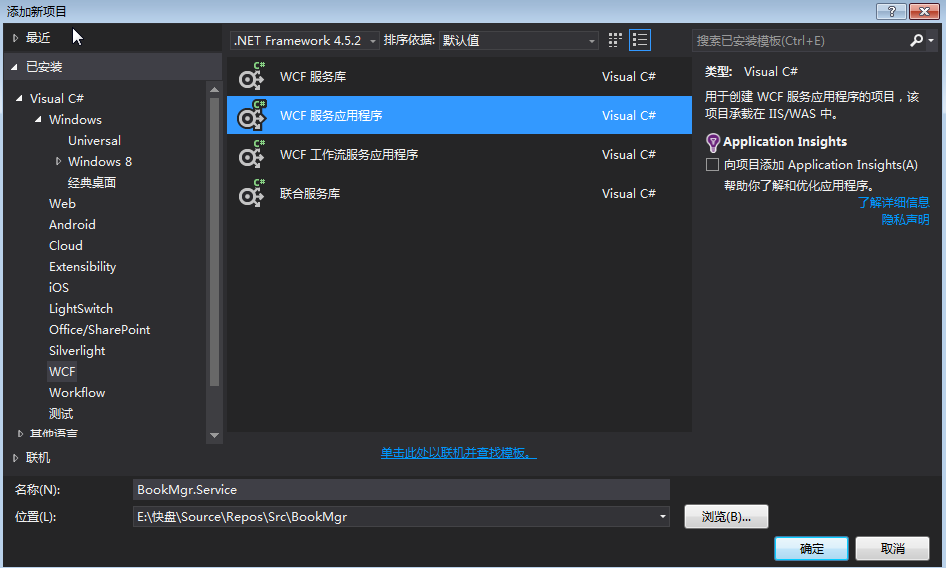Expand the 最近 section
The height and width of the screenshot is (568, 946).
point(16,38)
